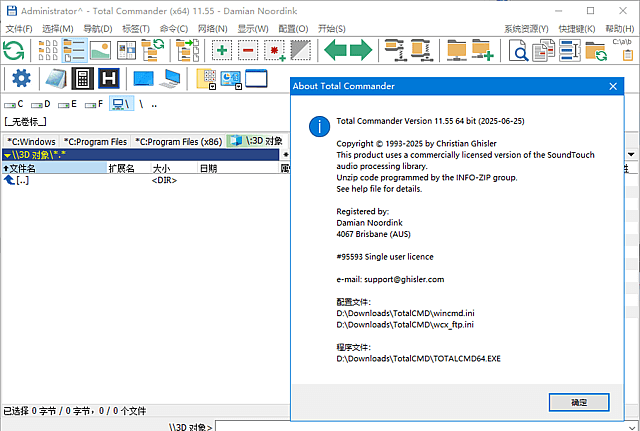This screenshot has width=640, height=431.
Task: Launch the notepad icon in second toolbar
Action: (56, 79)
